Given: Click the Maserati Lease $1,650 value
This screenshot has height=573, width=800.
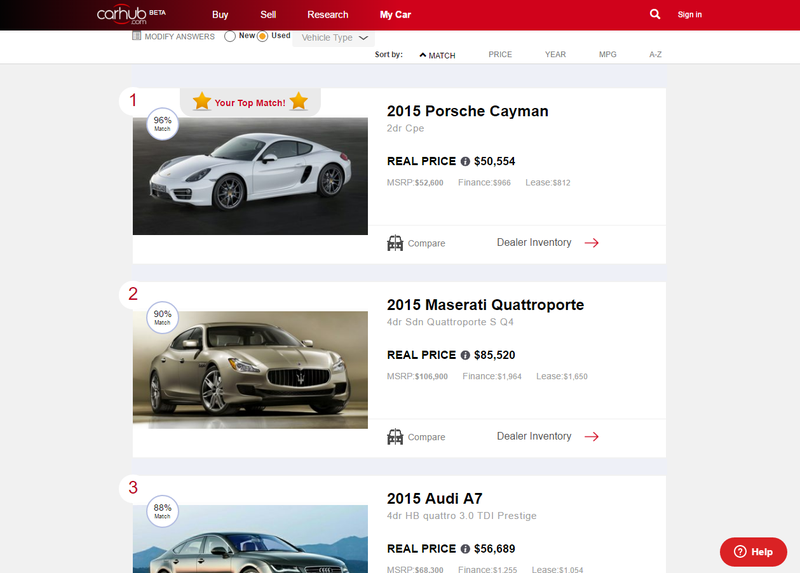Looking at the screenshot, I should [576, 377].
